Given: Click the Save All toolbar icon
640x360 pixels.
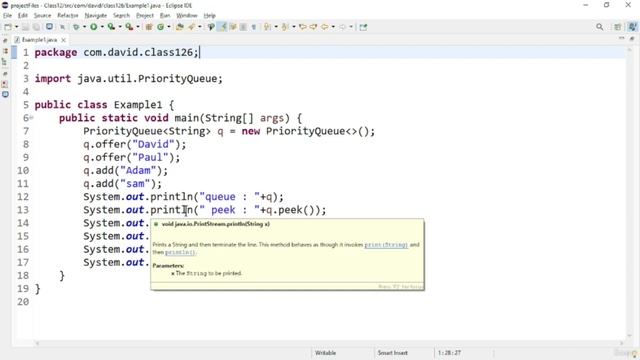Looking at the screenshot, I should (36, 27).
